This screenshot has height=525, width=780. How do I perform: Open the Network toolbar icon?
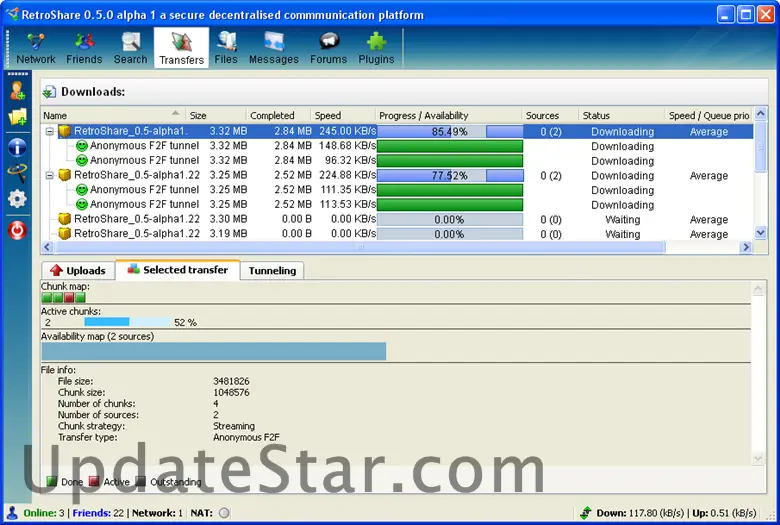(36, 48)
